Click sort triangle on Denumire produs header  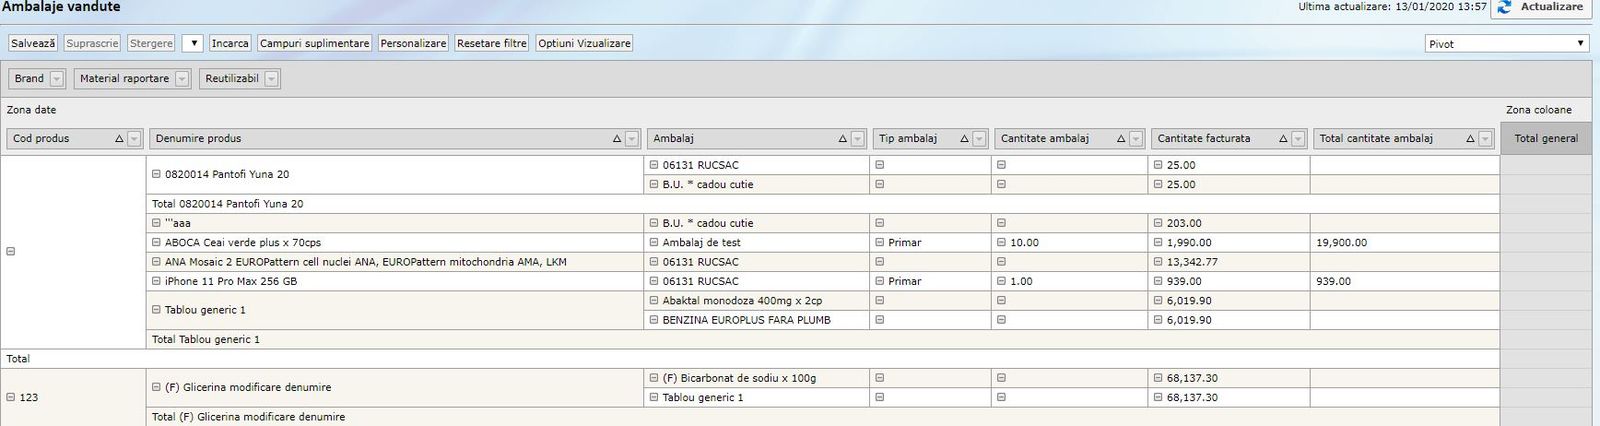tap(616, 139)
